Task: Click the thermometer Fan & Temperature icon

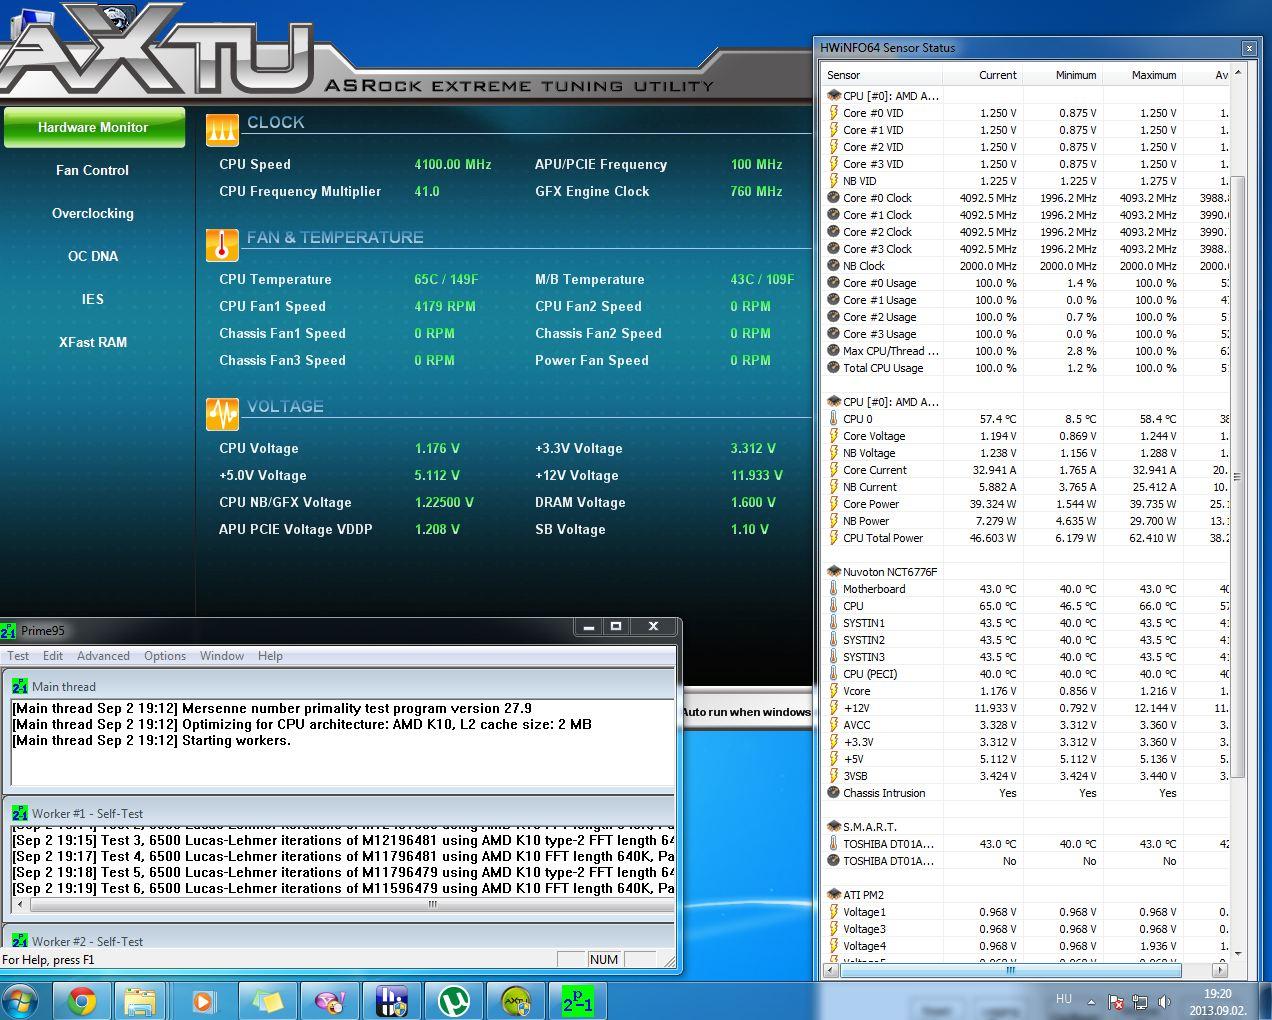Action: point(222,245)
